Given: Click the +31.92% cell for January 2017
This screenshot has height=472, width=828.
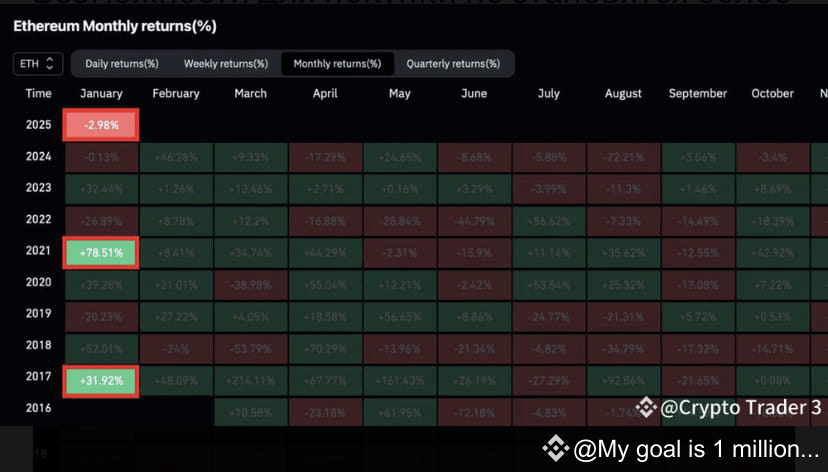Looking at the screenshot, I should tap(101, 381).
